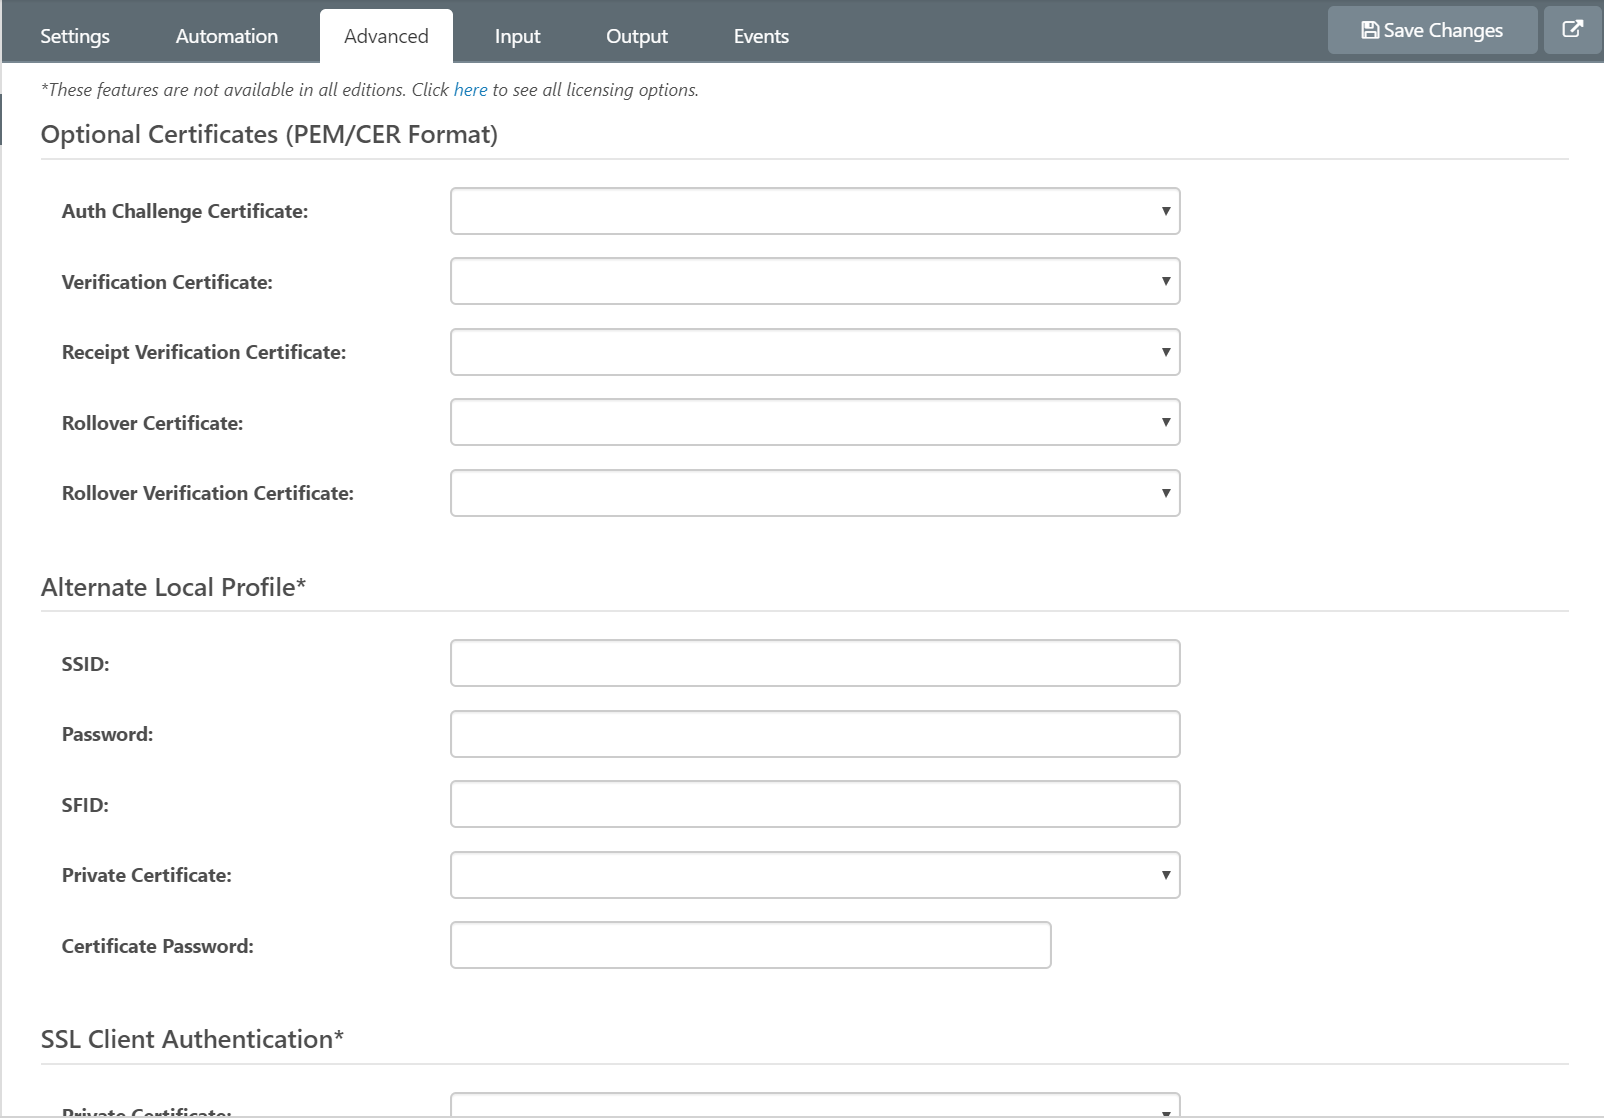Open the Output tab
The image size is (1604, 1118).
[637, 36]
